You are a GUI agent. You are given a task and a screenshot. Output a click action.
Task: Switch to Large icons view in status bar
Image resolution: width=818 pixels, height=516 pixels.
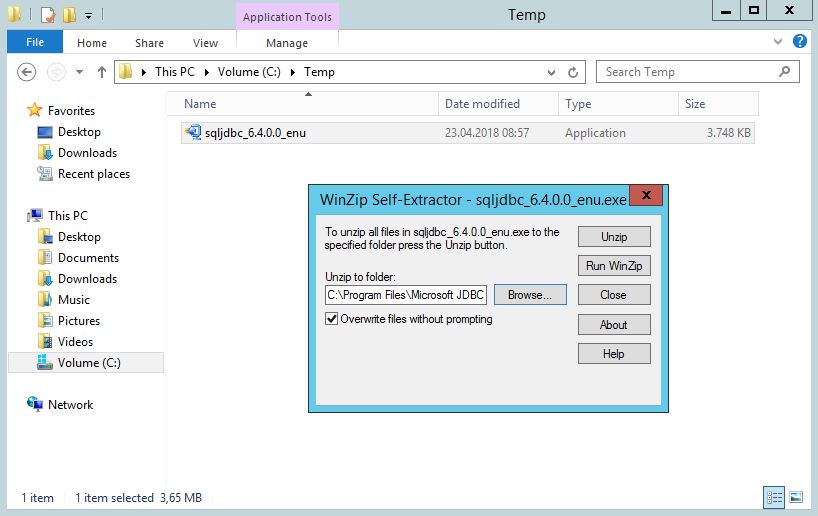tap(796, 497)
